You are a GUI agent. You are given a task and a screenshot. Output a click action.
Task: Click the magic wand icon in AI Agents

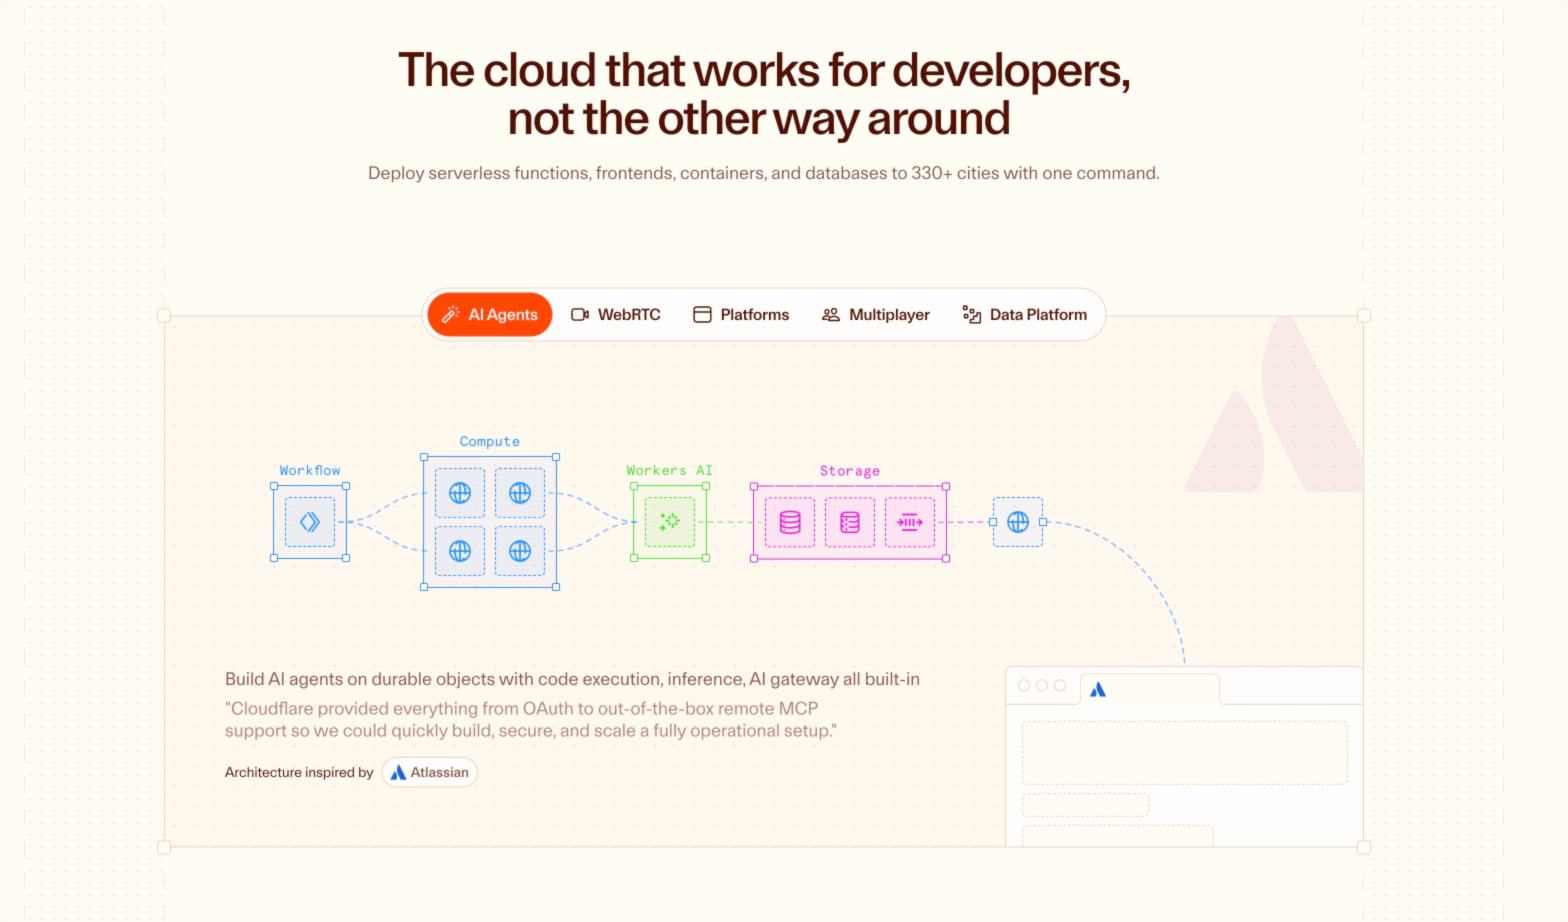coord(451,315)
